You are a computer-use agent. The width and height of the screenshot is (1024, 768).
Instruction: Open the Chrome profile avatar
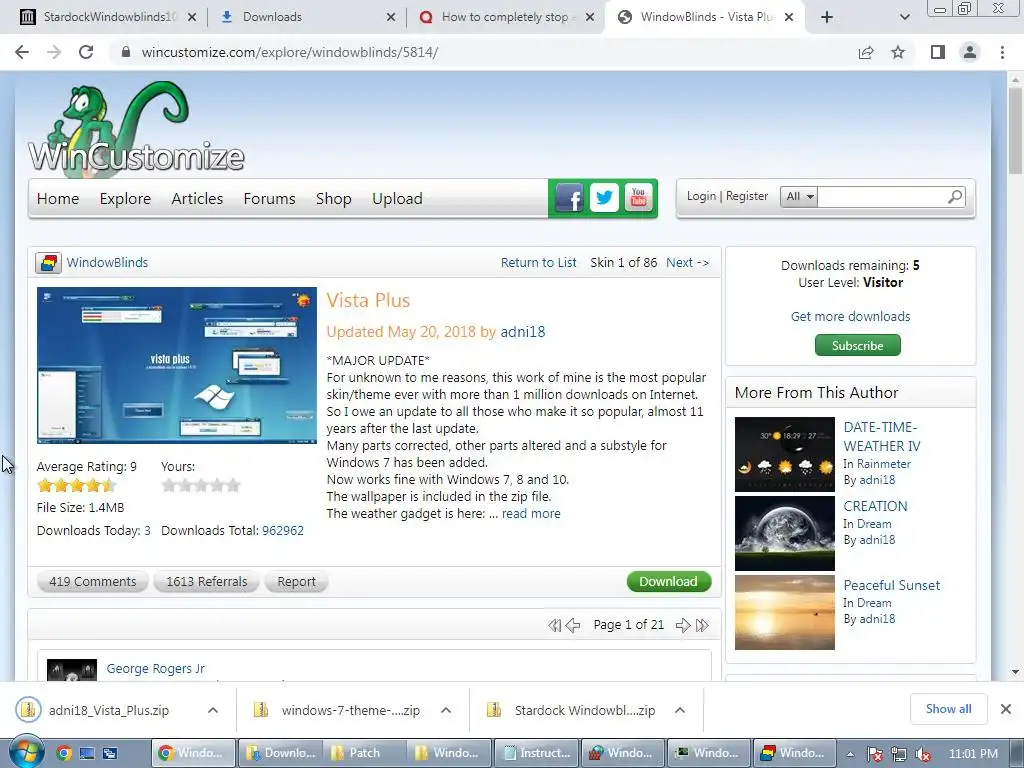click(x=970, y=52)
